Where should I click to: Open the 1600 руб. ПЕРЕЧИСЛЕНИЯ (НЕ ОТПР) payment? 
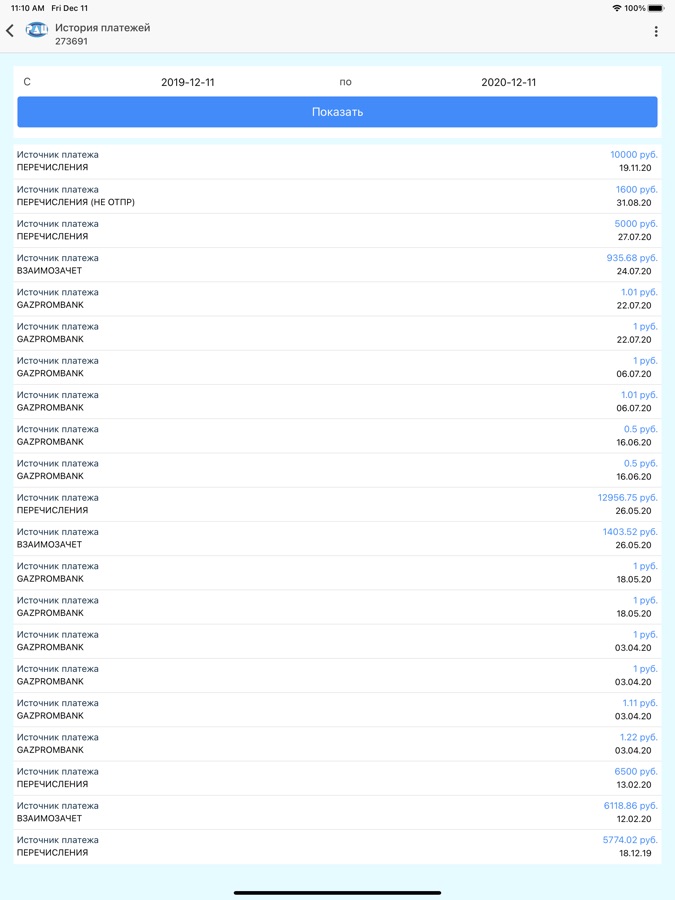(337, 196)
